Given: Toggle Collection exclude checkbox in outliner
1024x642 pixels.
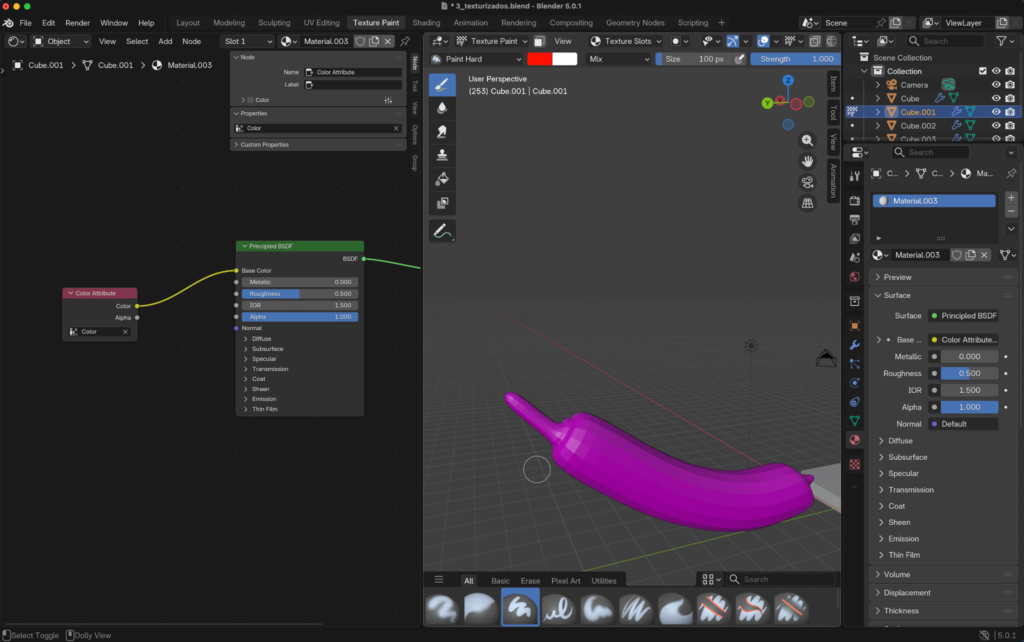Looking at the screenshot, I should 982,71.
